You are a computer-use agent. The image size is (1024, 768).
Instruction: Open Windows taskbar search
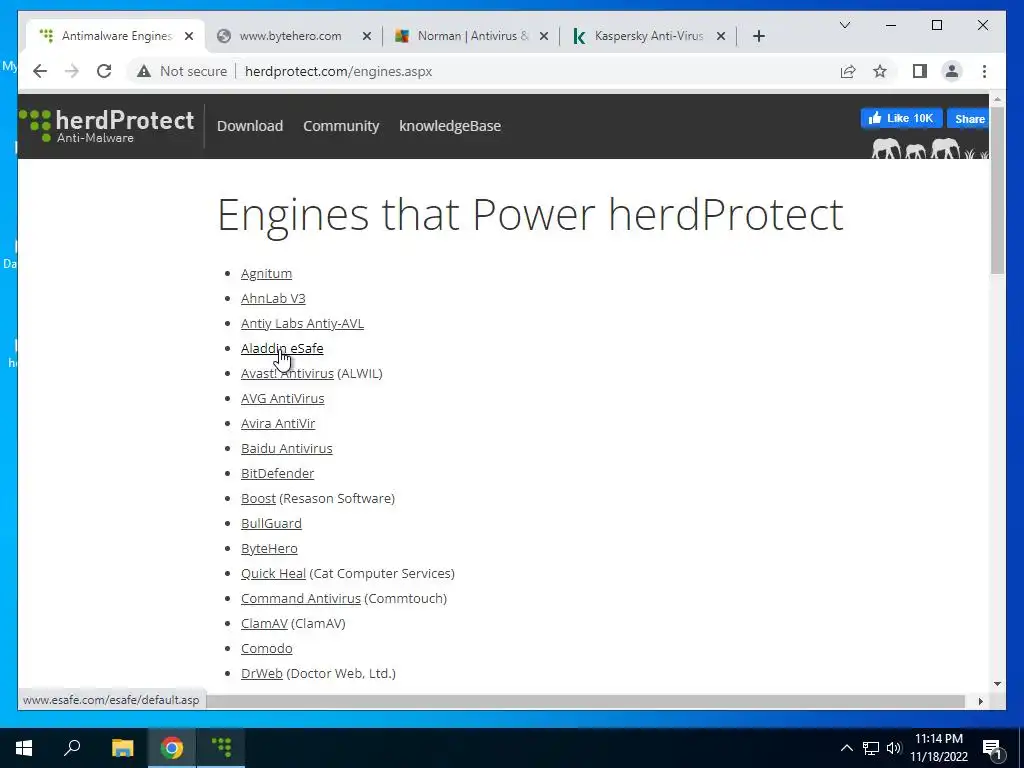point(72,748)
